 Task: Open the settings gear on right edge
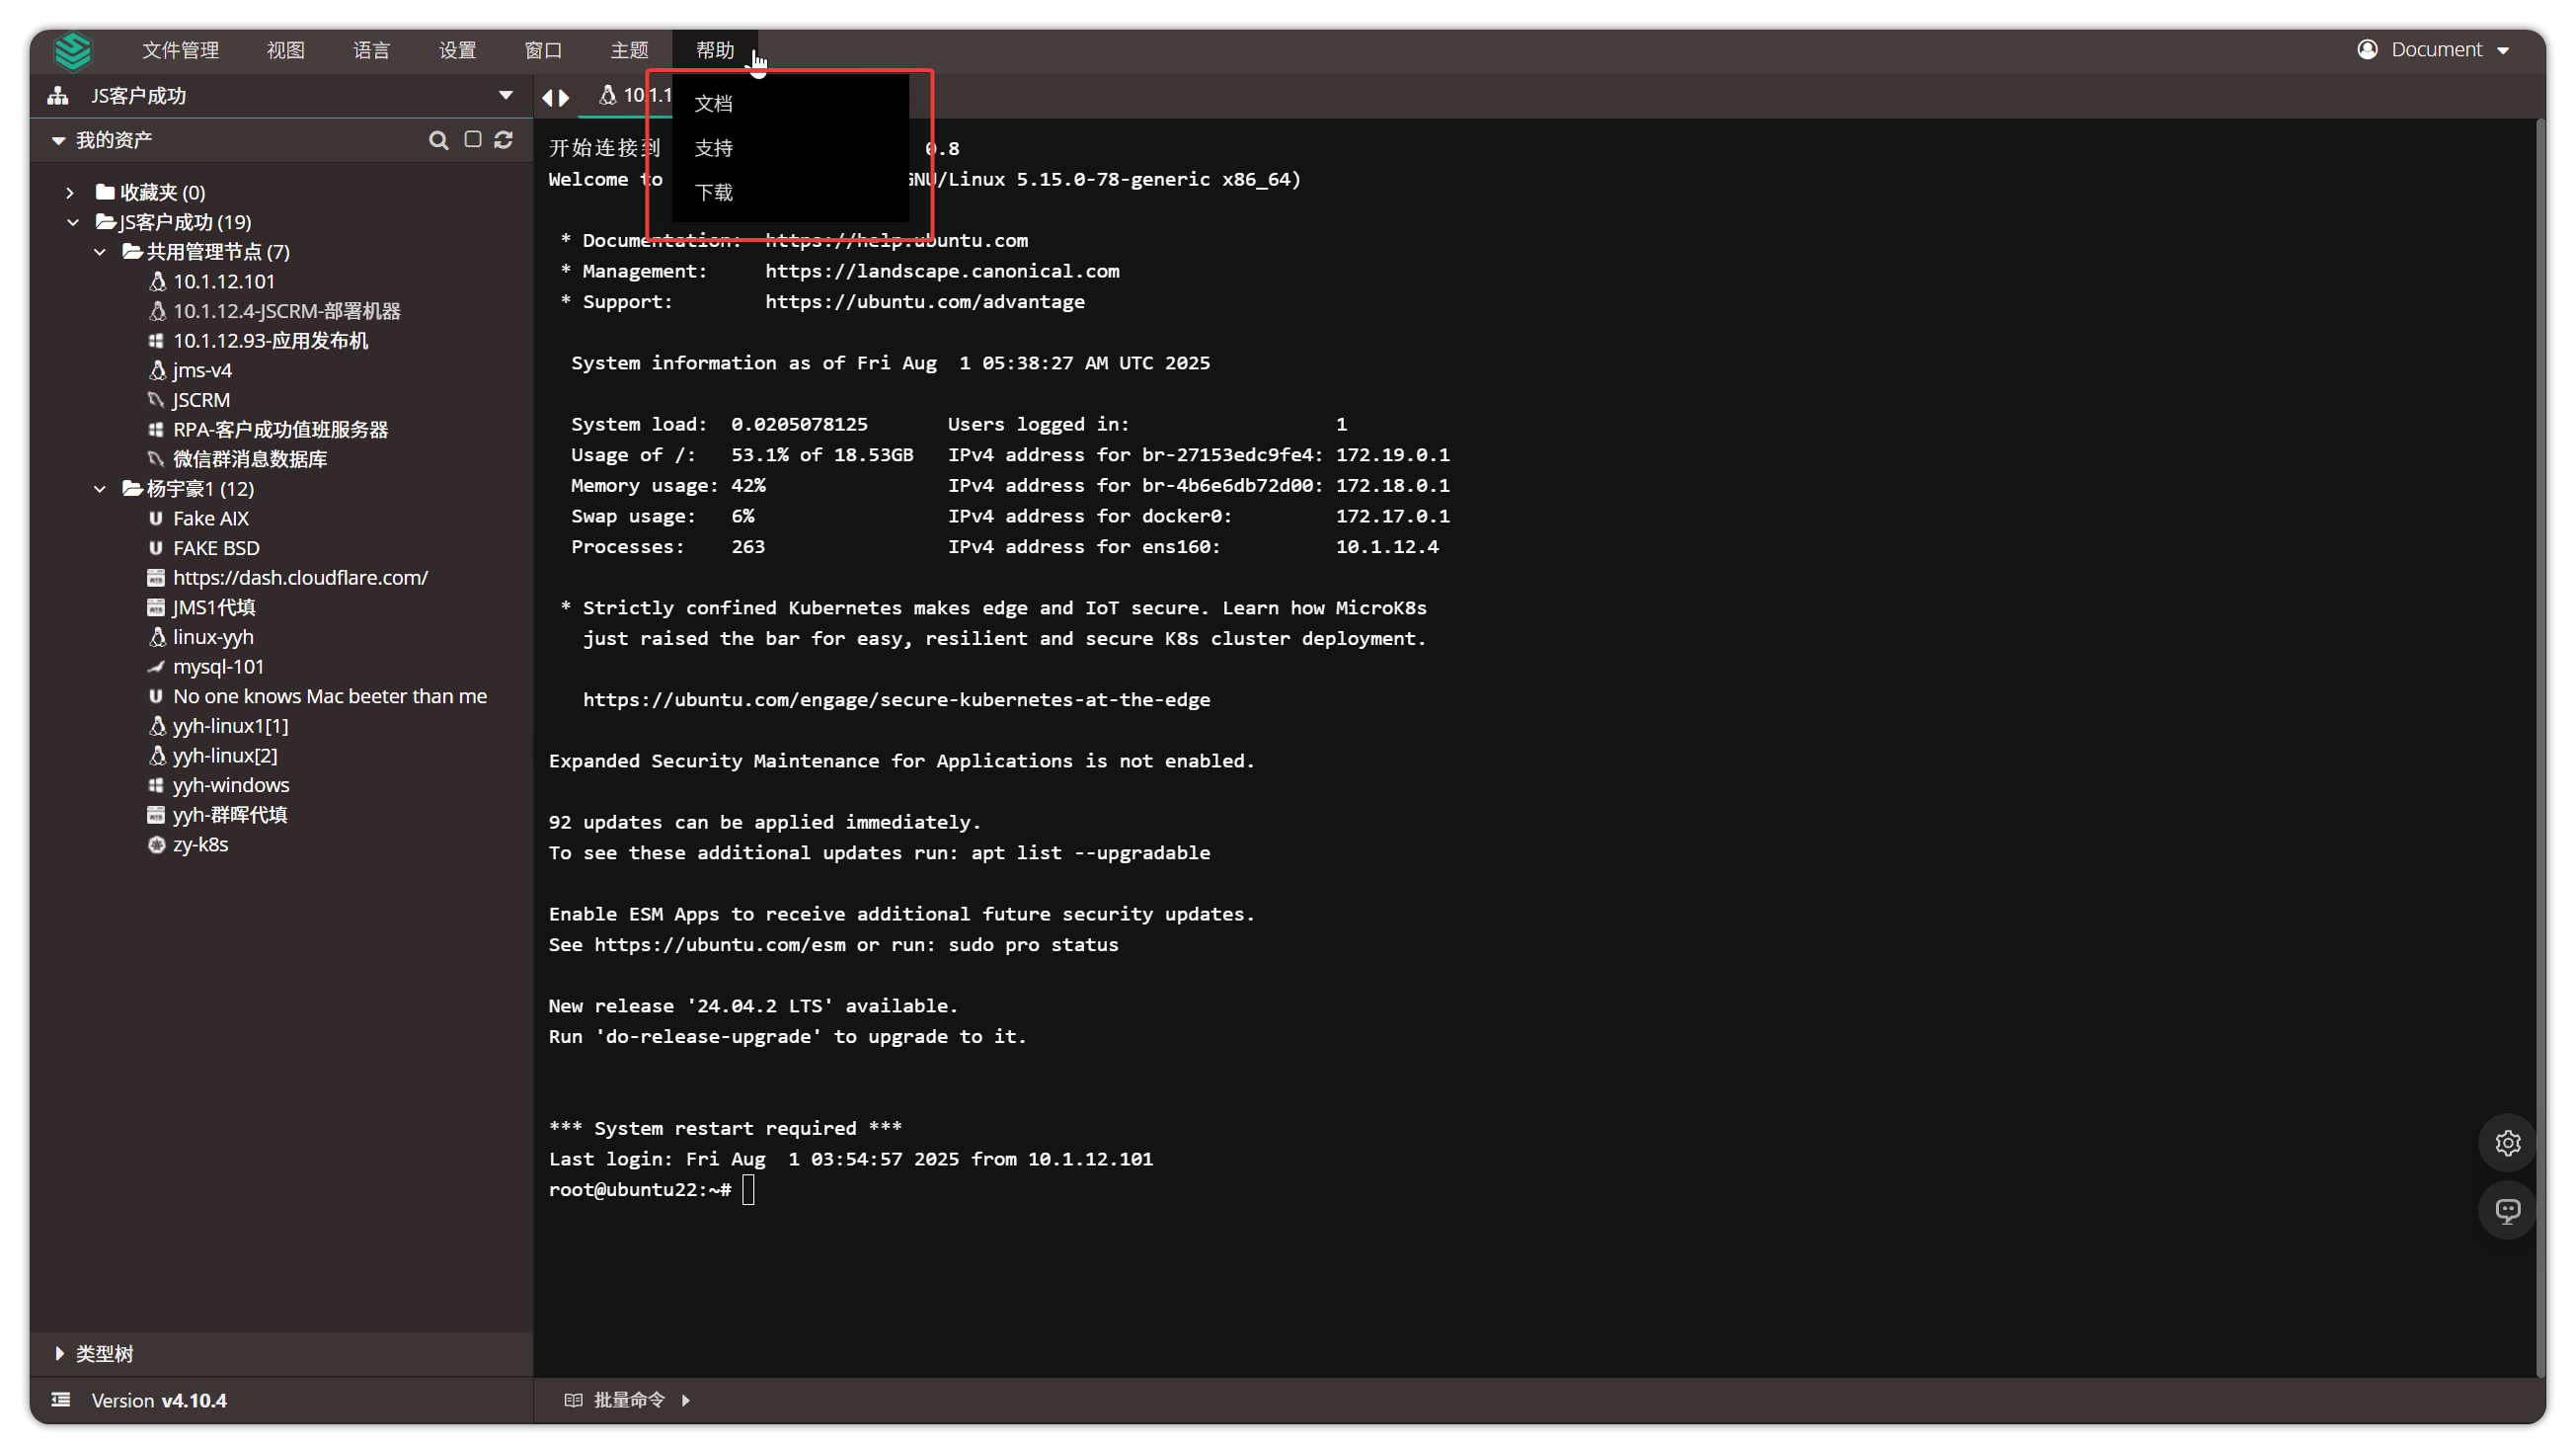(x=2507, y=1142)
